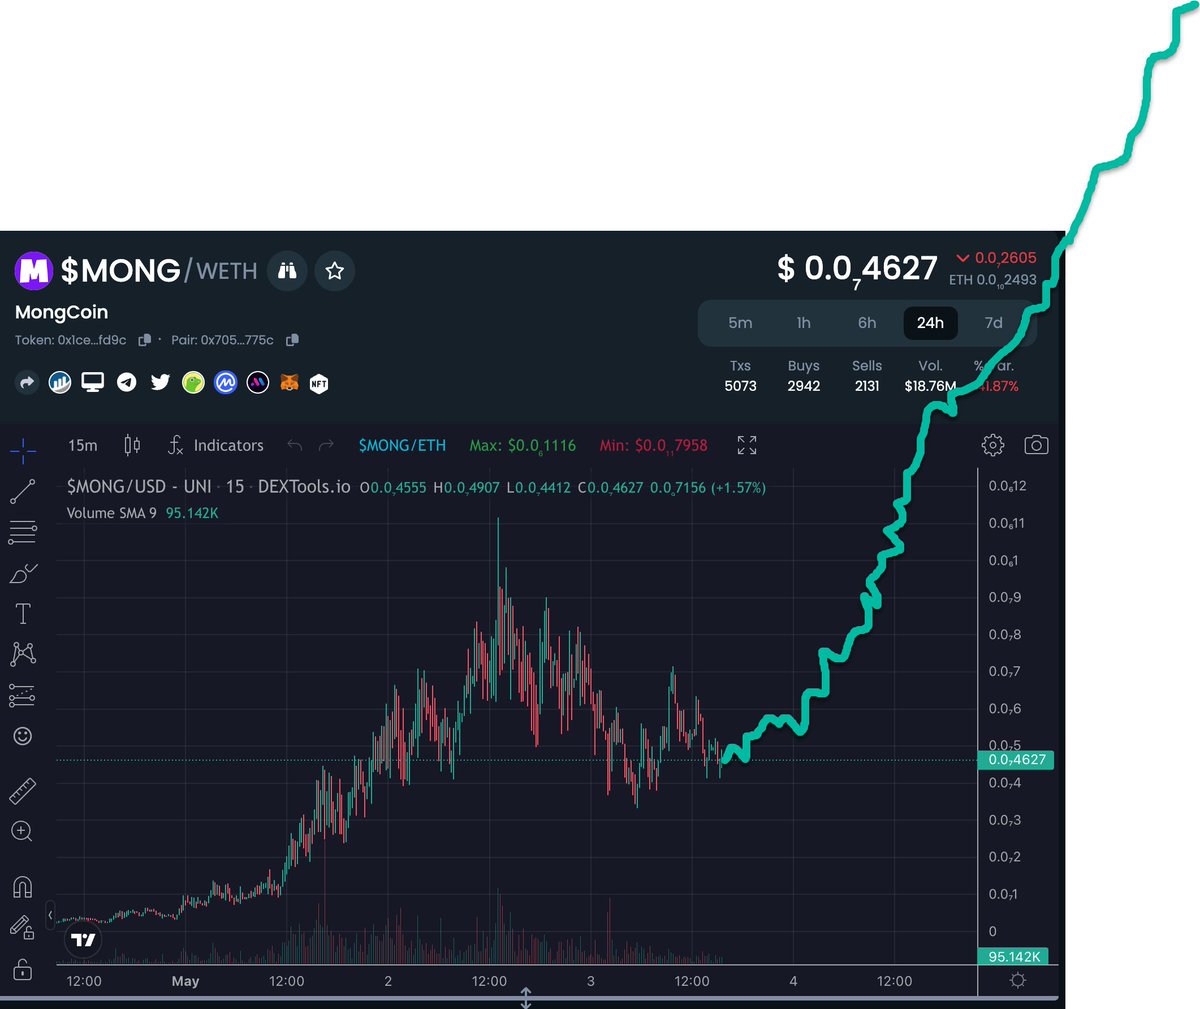Click the $MONG/ETH pair toggle label
1200x1009 pixels.
[402, 445]
